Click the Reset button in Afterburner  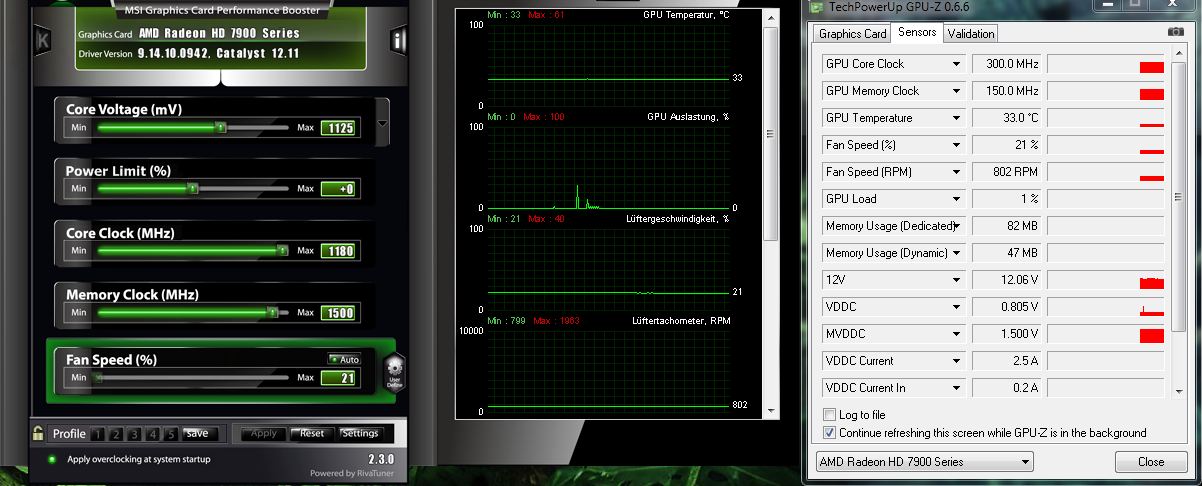pos(312,434)
